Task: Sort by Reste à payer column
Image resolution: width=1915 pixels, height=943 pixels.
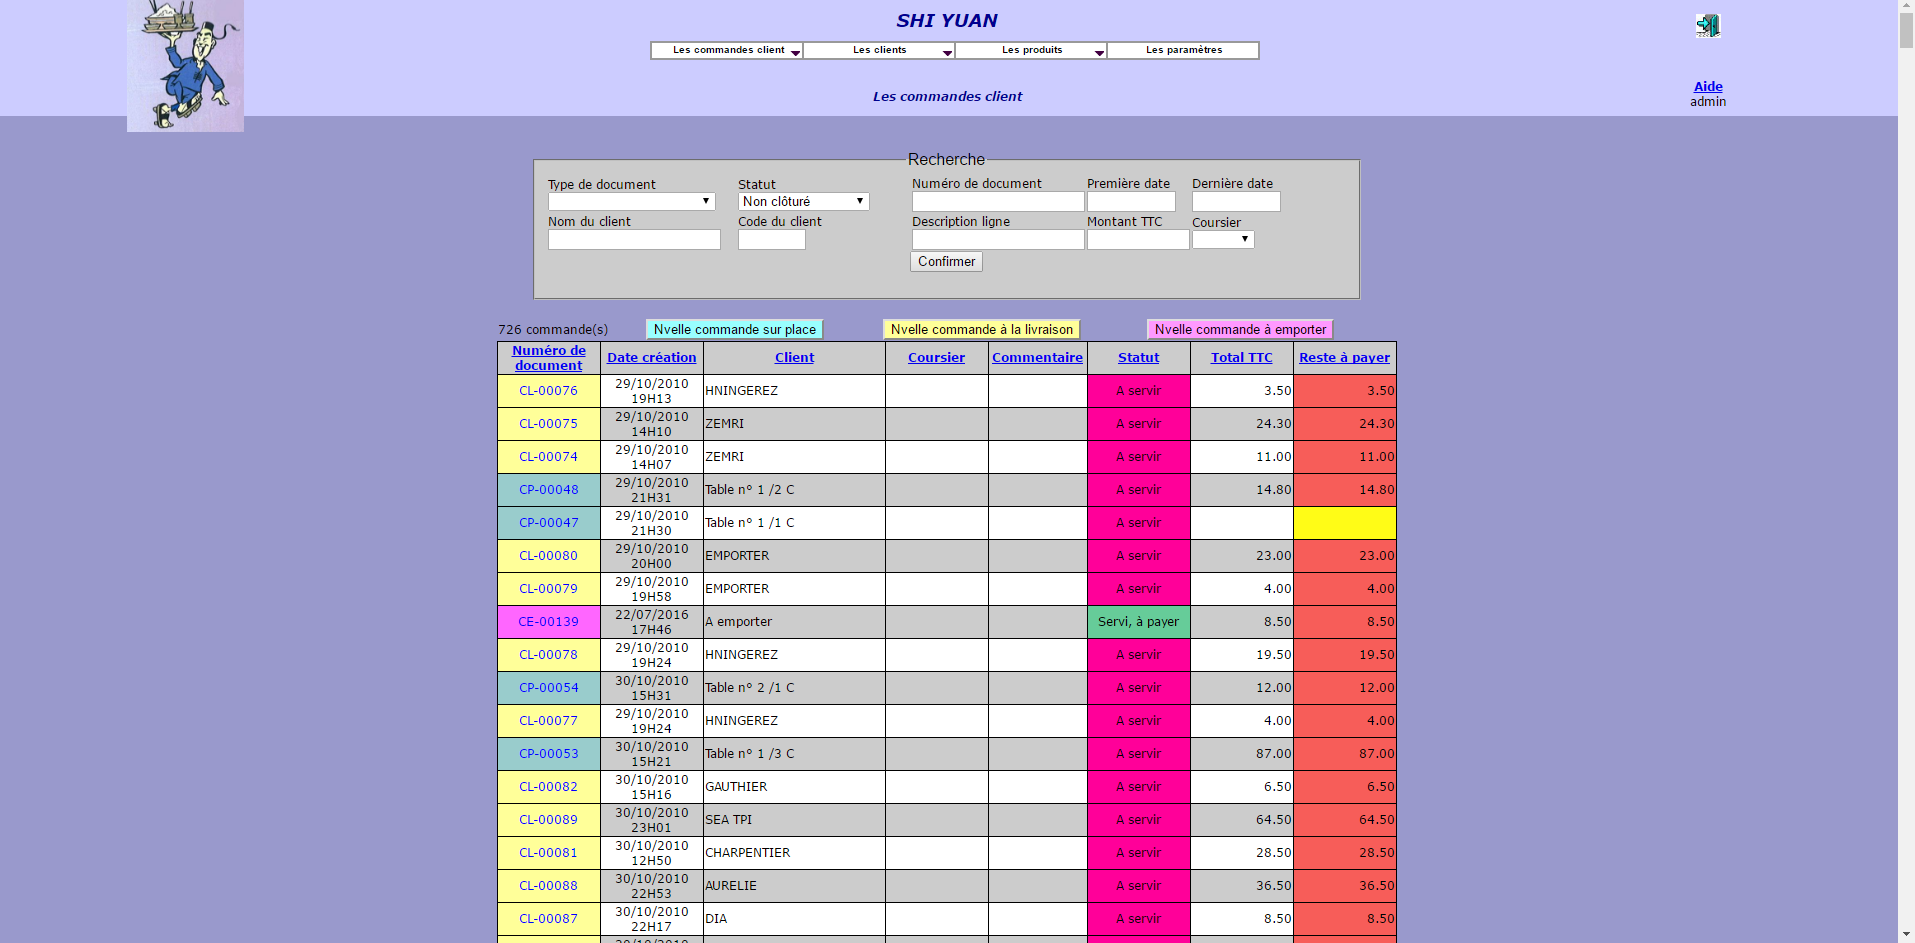Action: pos(1344,358)
